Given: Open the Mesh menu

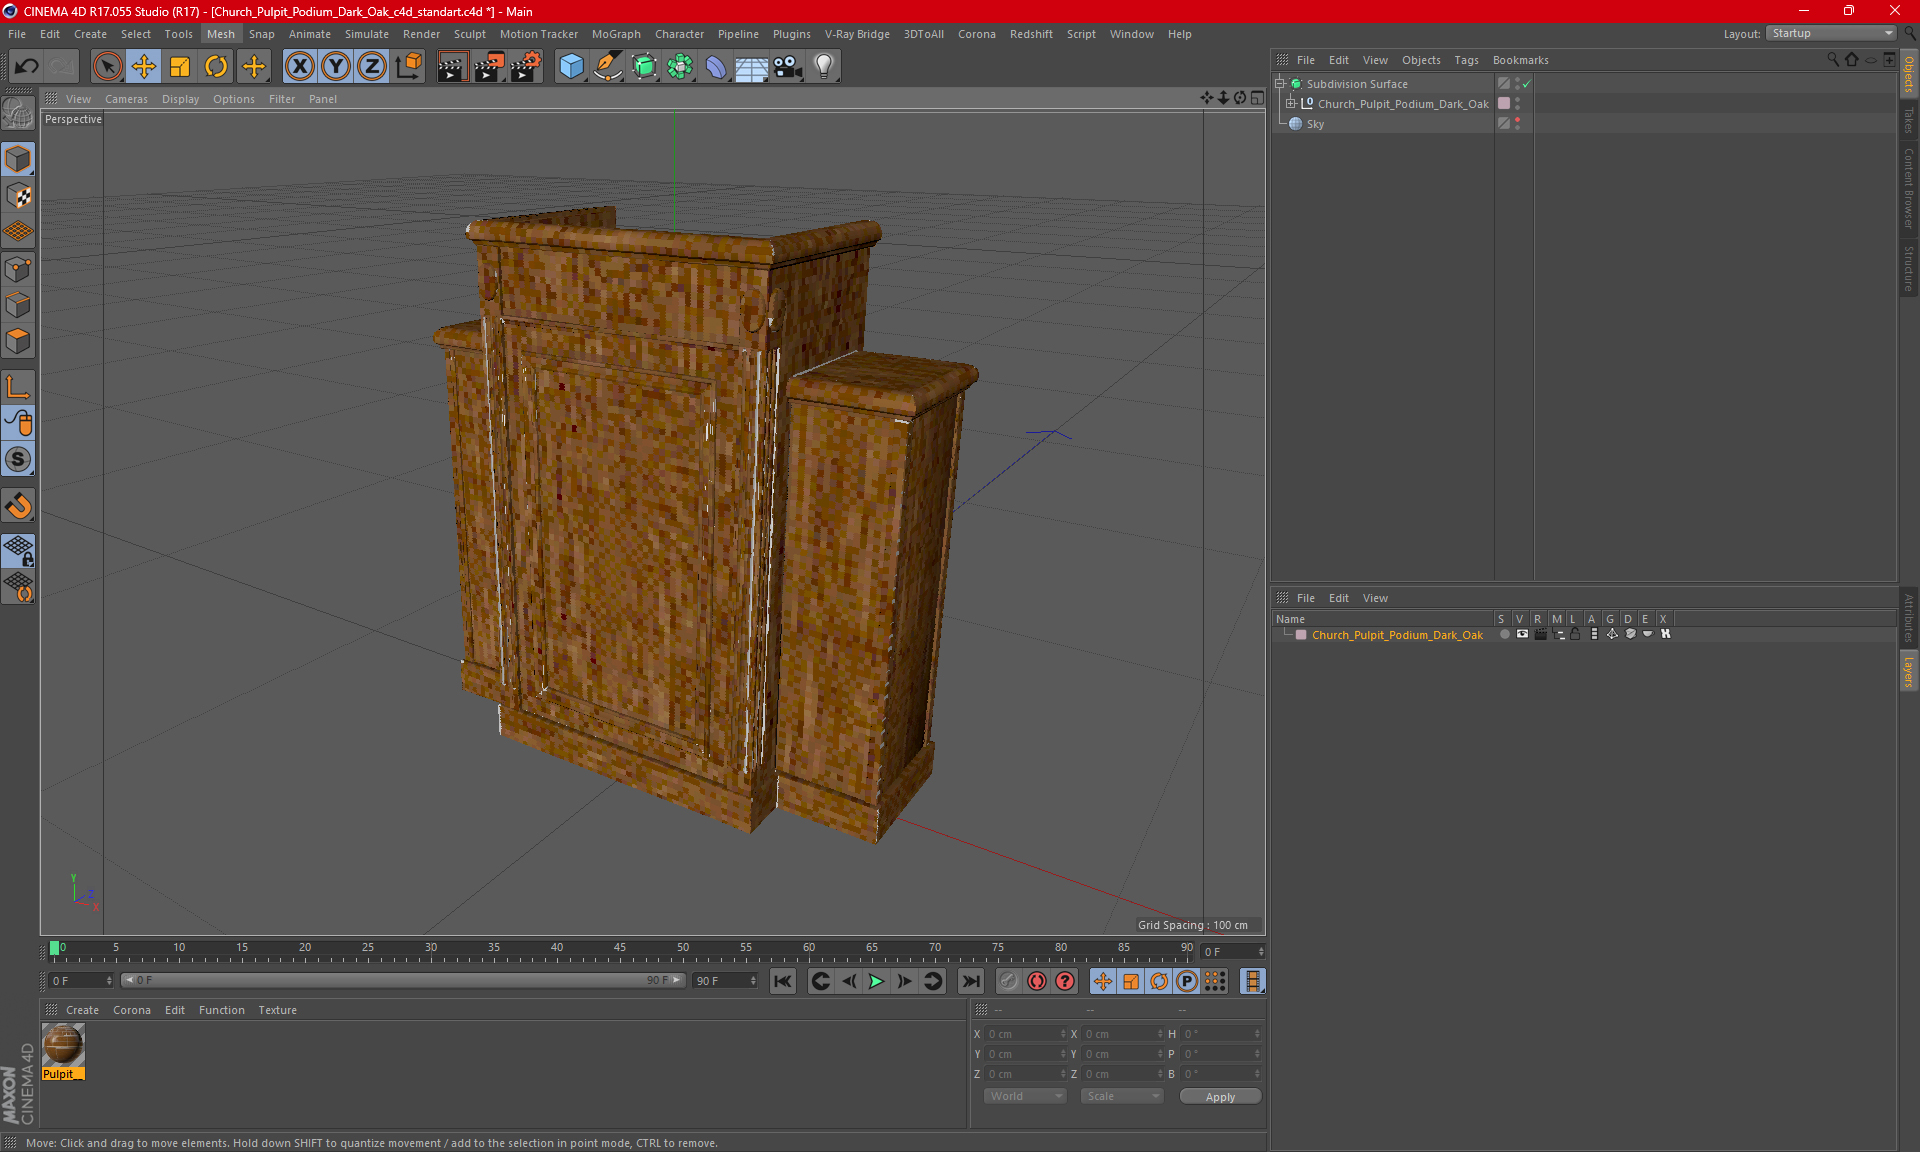Looking at the screenshot, I should (220, 34).
